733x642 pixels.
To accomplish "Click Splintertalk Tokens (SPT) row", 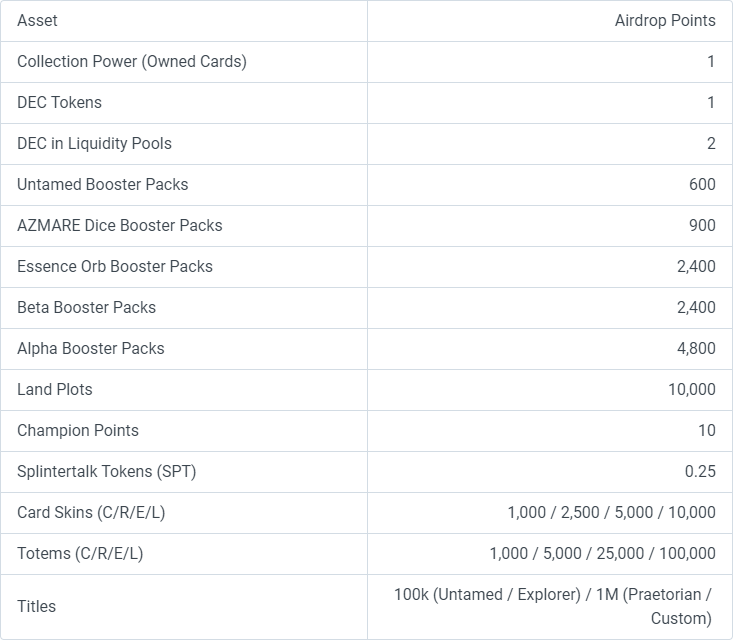I will pos(366,472).
